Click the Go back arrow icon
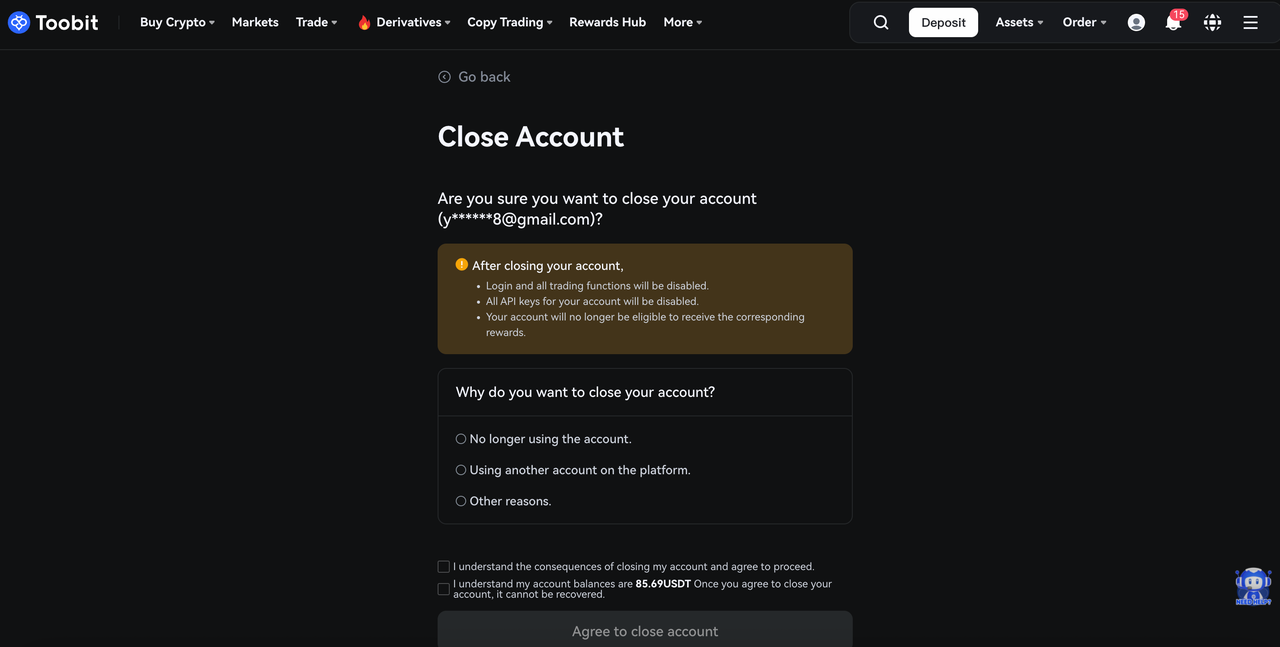The width and height of the screenshot is (1280, 647). pyautogui.click(x=444, y=77)
